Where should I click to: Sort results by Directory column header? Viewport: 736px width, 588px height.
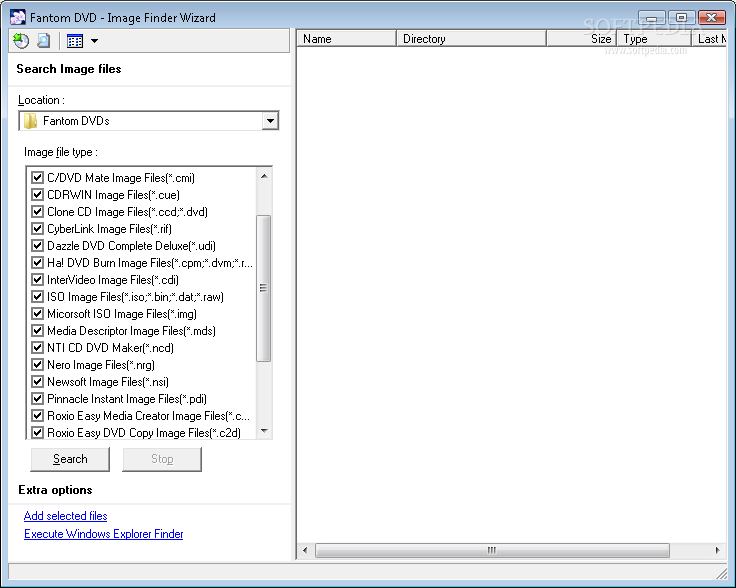(x=472, y=39)
